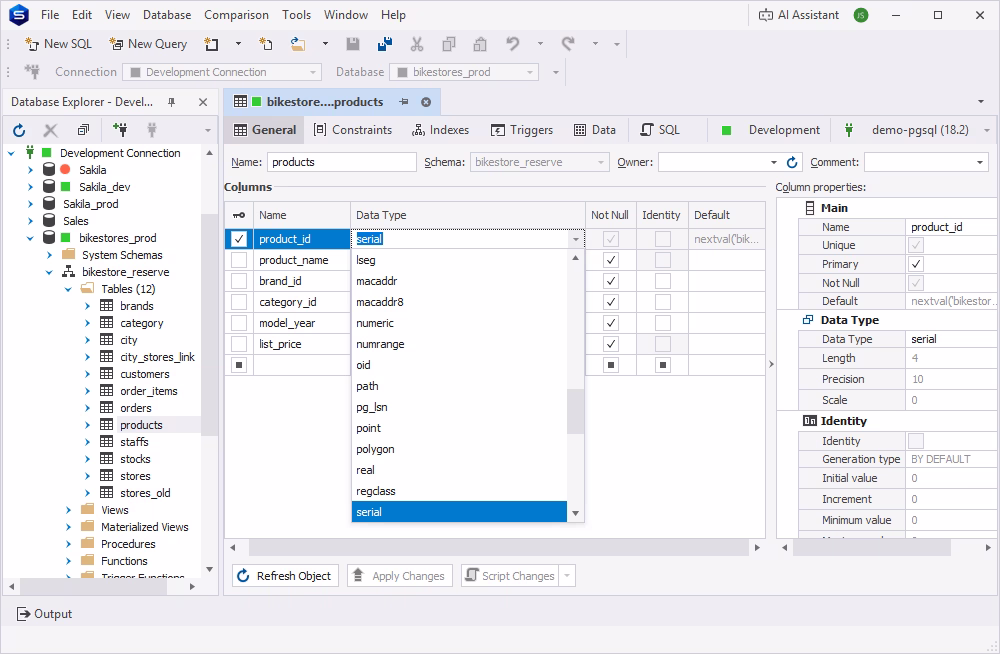Click the user account avatar icon
Screen dimensions: 1000x654
click(861, 15)
